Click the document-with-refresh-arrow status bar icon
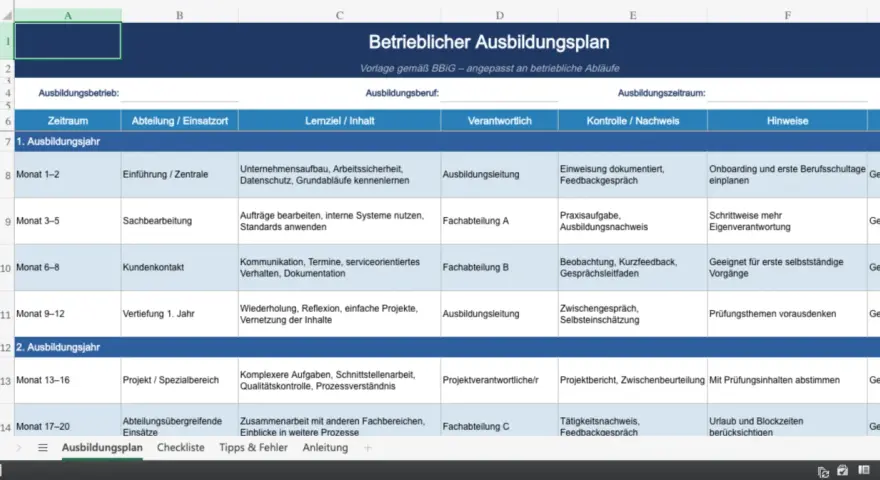 click(x=823, y=472)
